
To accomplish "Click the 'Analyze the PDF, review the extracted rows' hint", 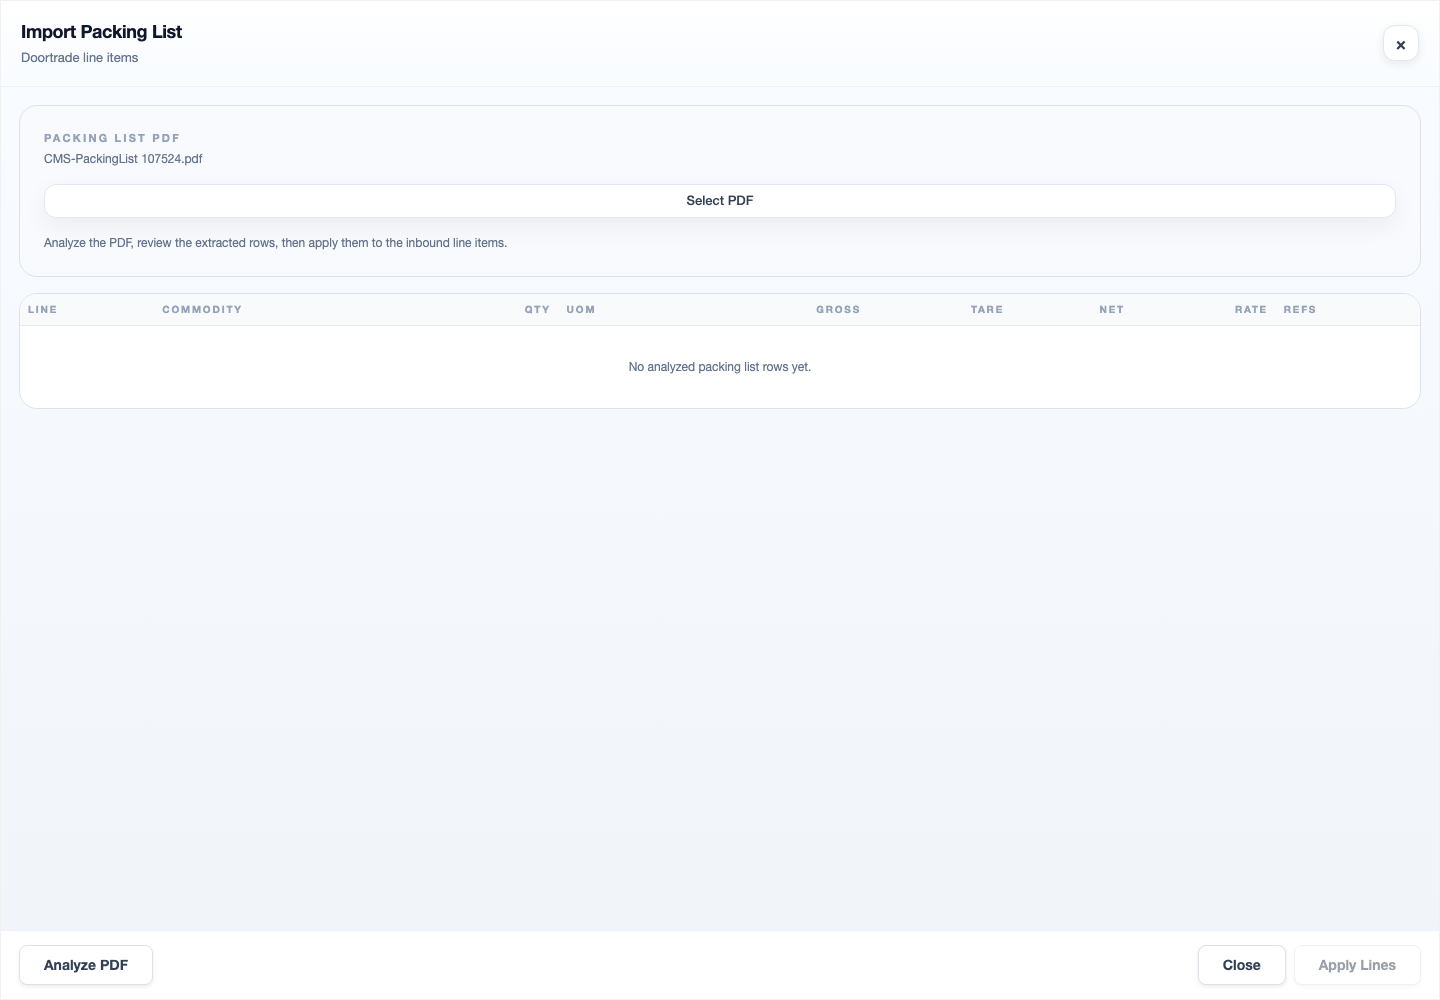I will pos(275,243).
